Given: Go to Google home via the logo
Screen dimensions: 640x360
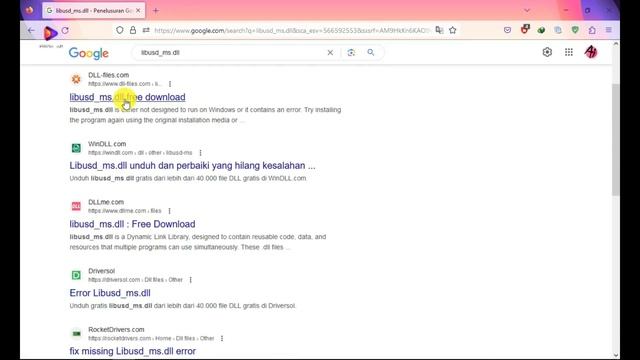Looking at the screenshot, I should click(x=89, y=53).
